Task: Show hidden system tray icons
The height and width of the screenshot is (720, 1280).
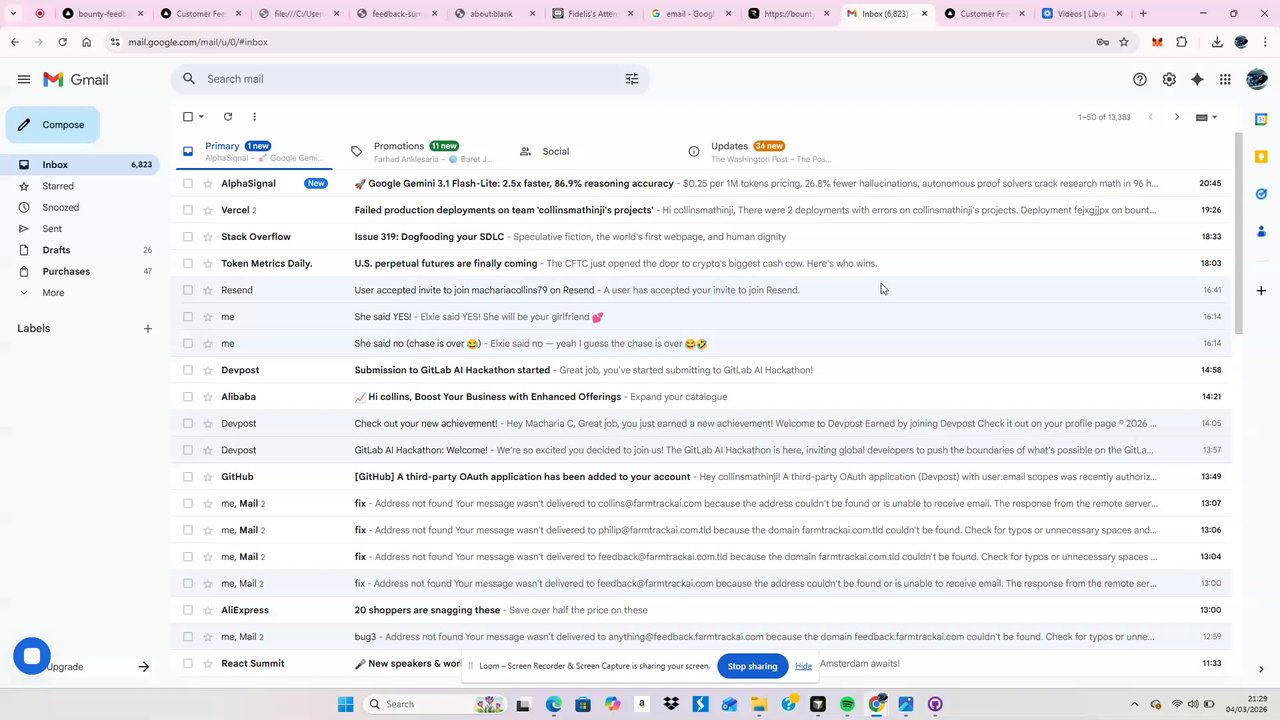Action: point(1134,704)
